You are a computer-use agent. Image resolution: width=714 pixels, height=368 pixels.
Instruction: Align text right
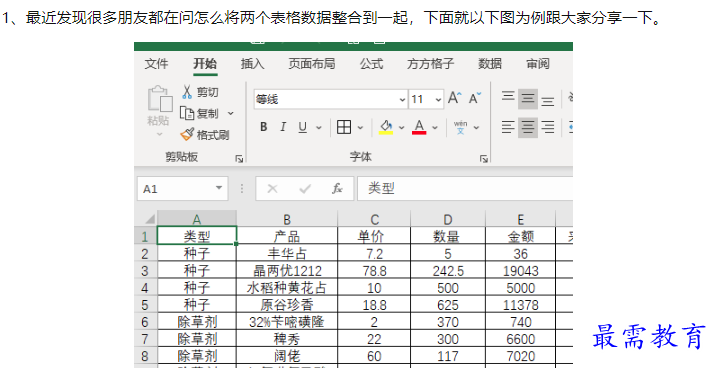pyautogui.click(x=548, y=127)
